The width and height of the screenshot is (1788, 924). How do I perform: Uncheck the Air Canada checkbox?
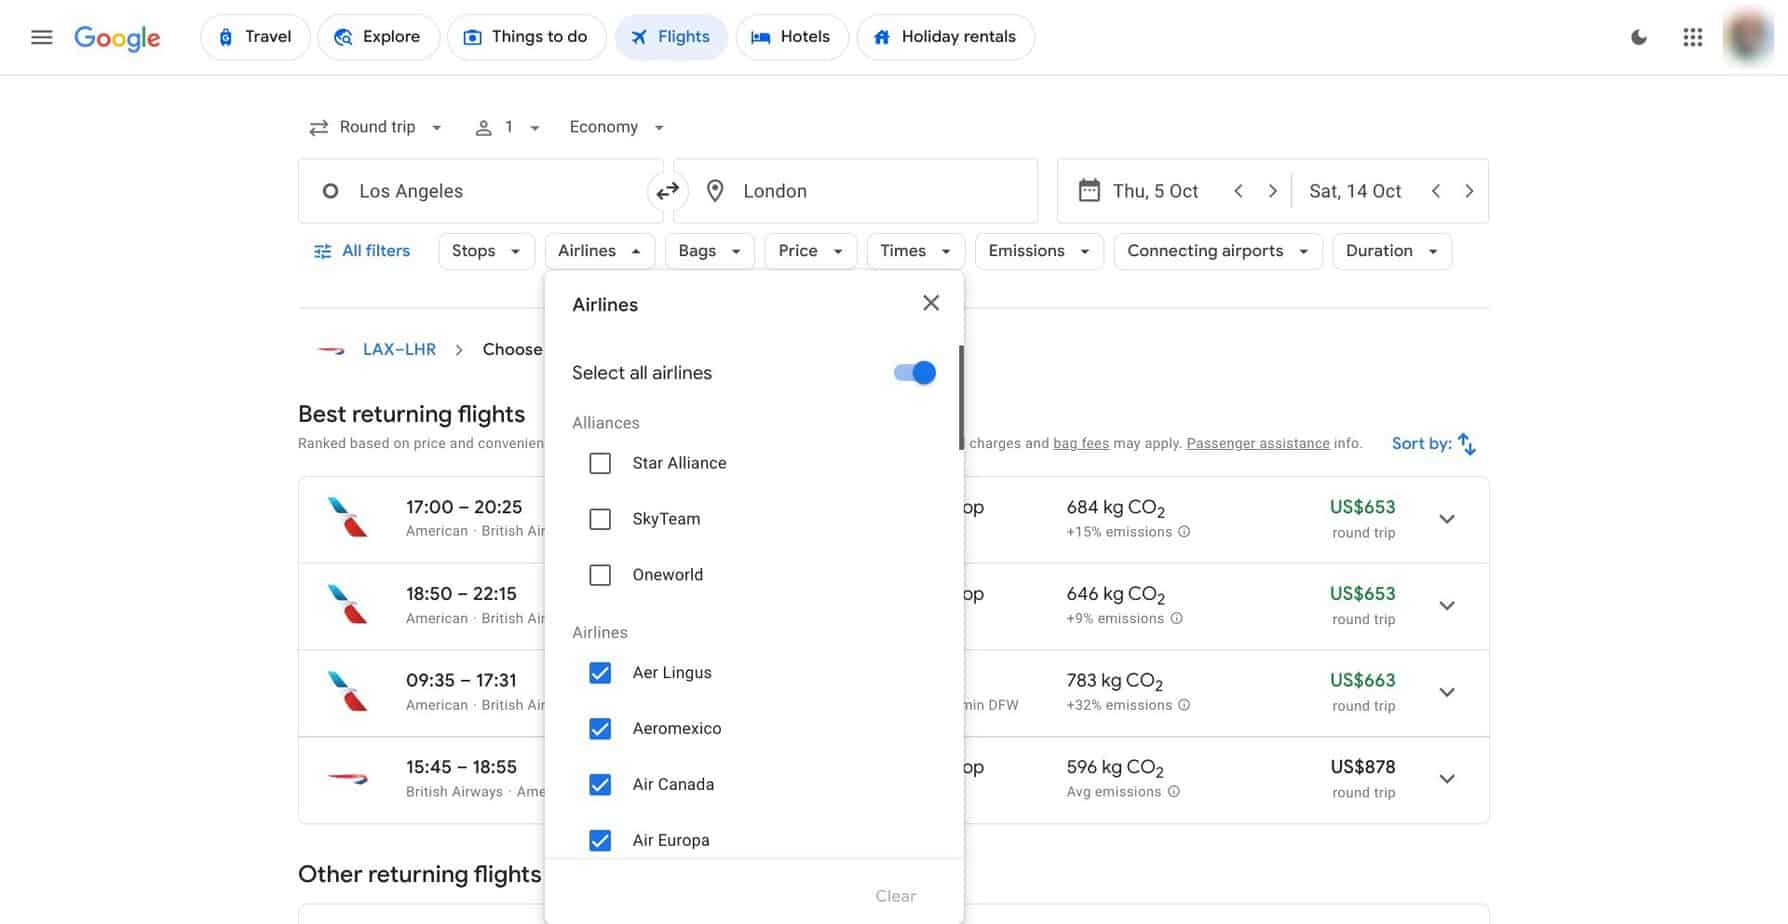(x=600, y=785)
